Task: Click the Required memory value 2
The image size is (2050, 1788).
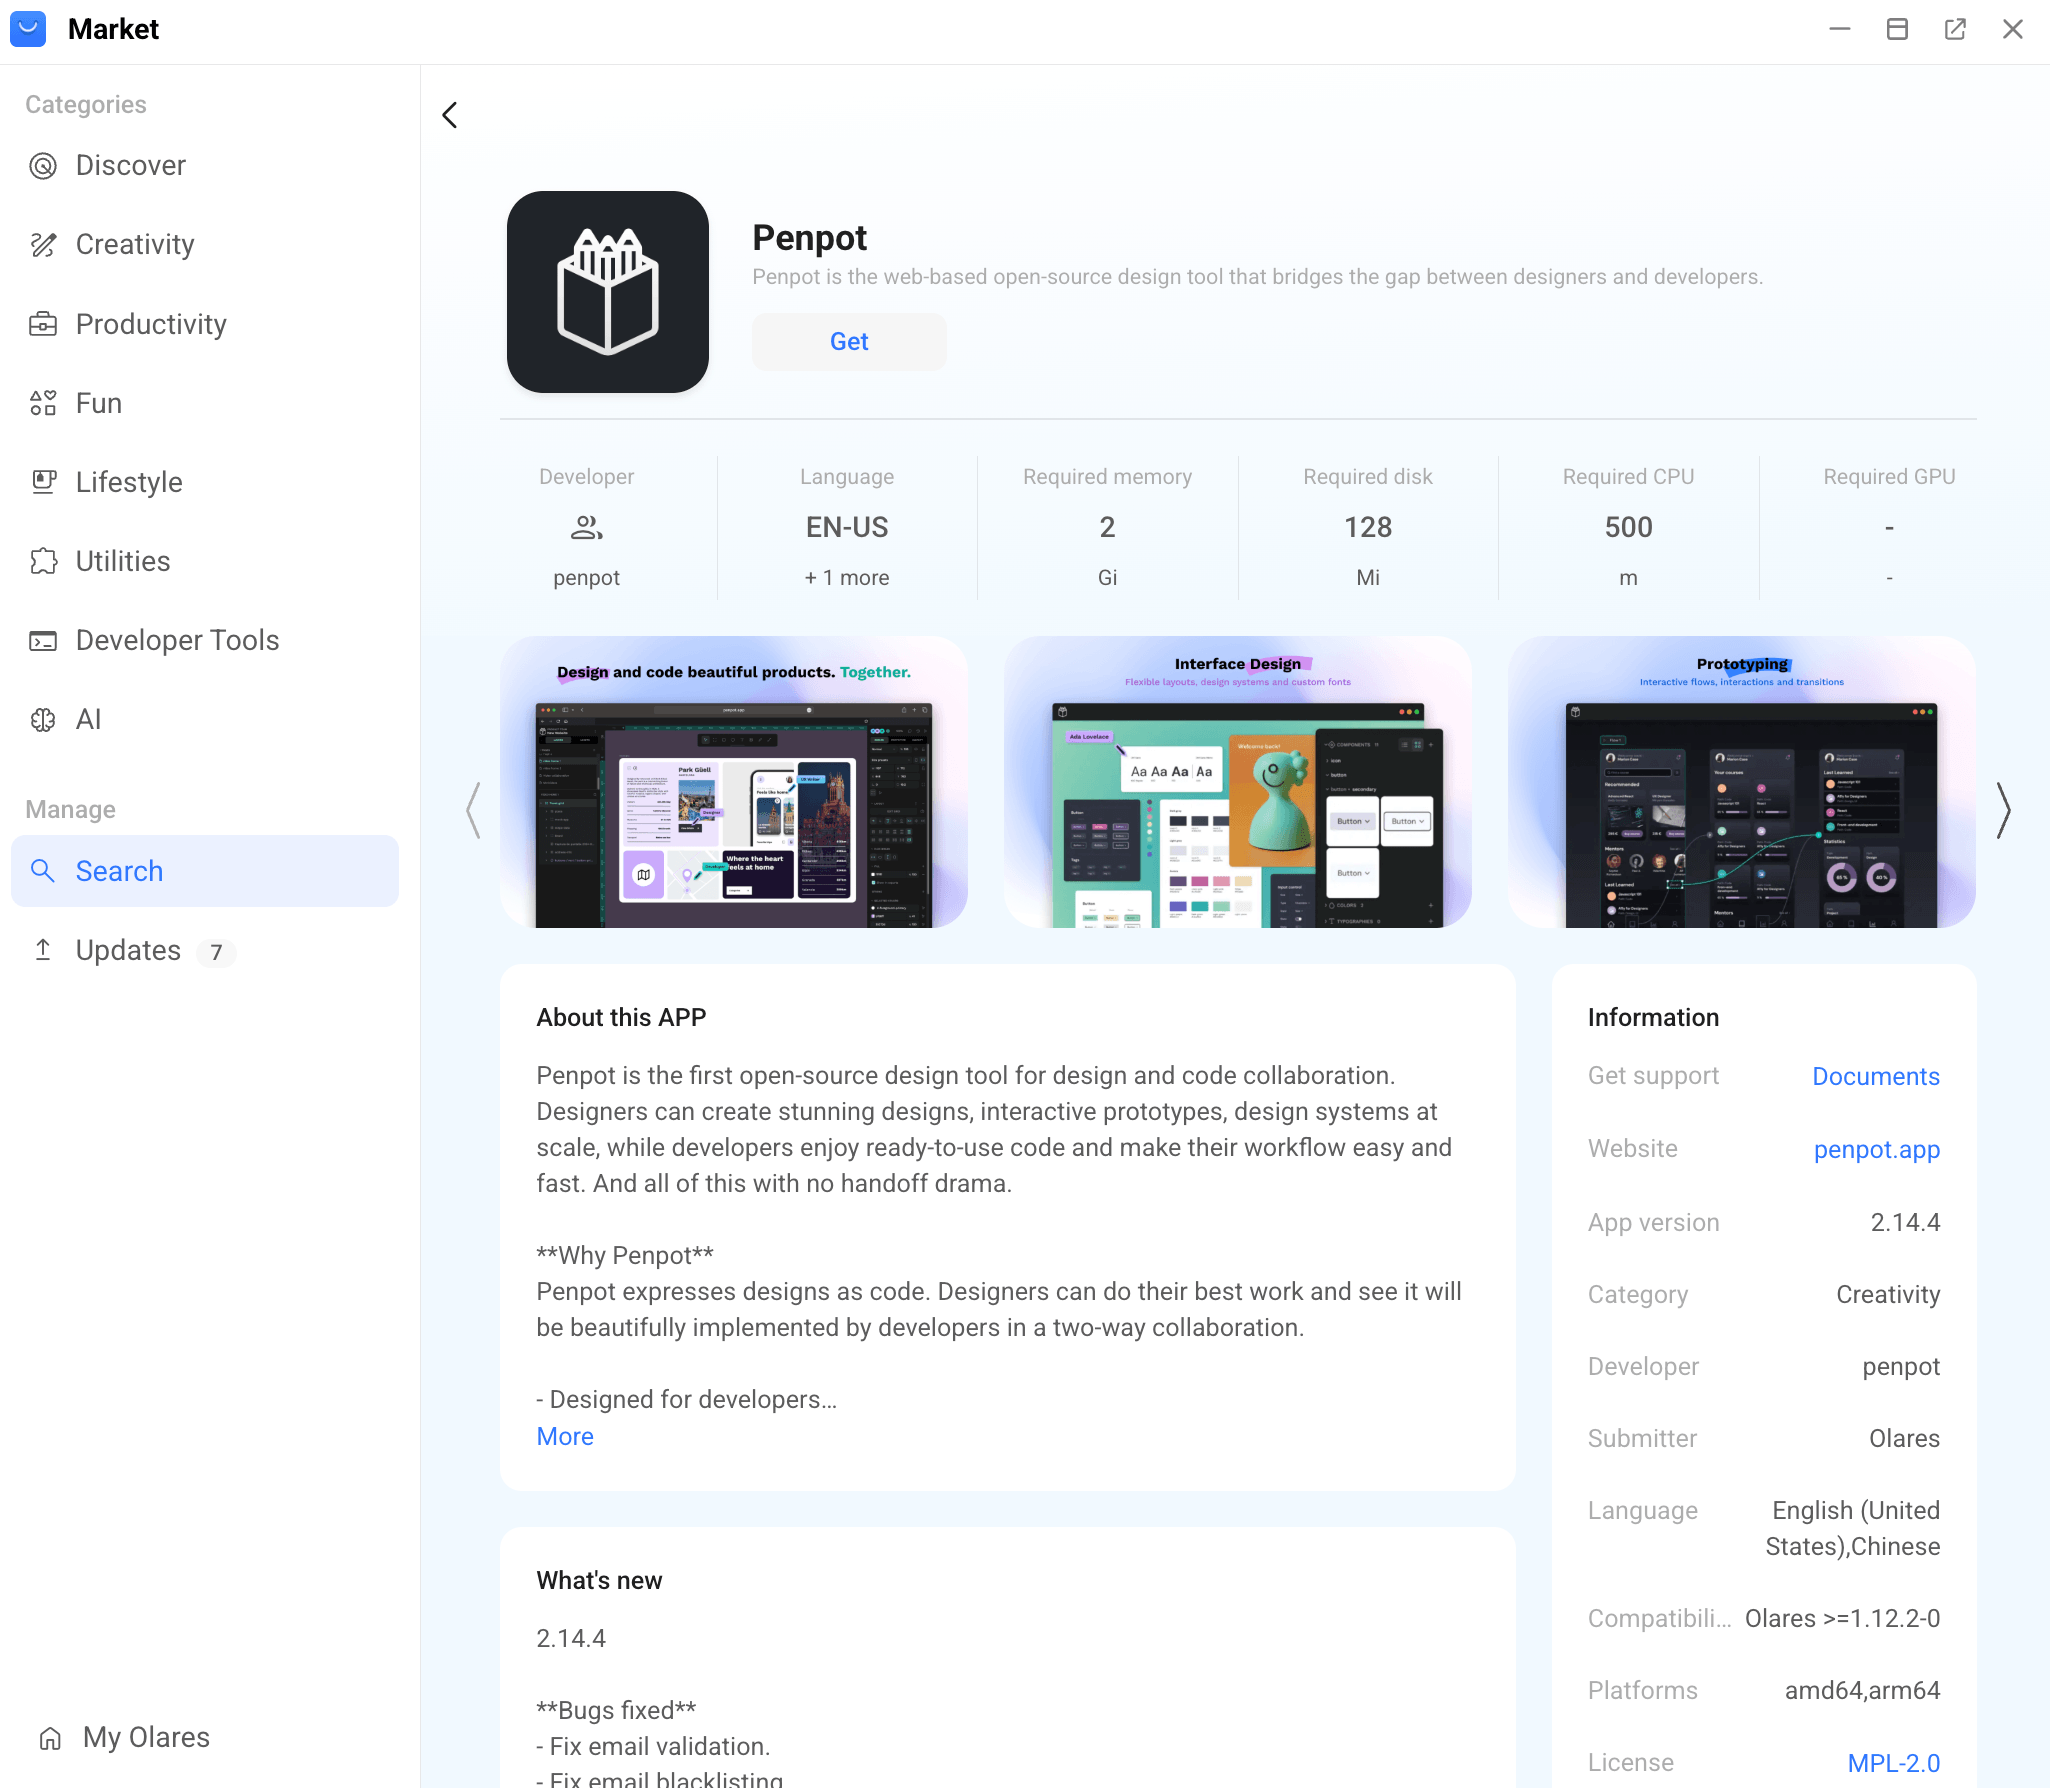Action: [1107, 527]
